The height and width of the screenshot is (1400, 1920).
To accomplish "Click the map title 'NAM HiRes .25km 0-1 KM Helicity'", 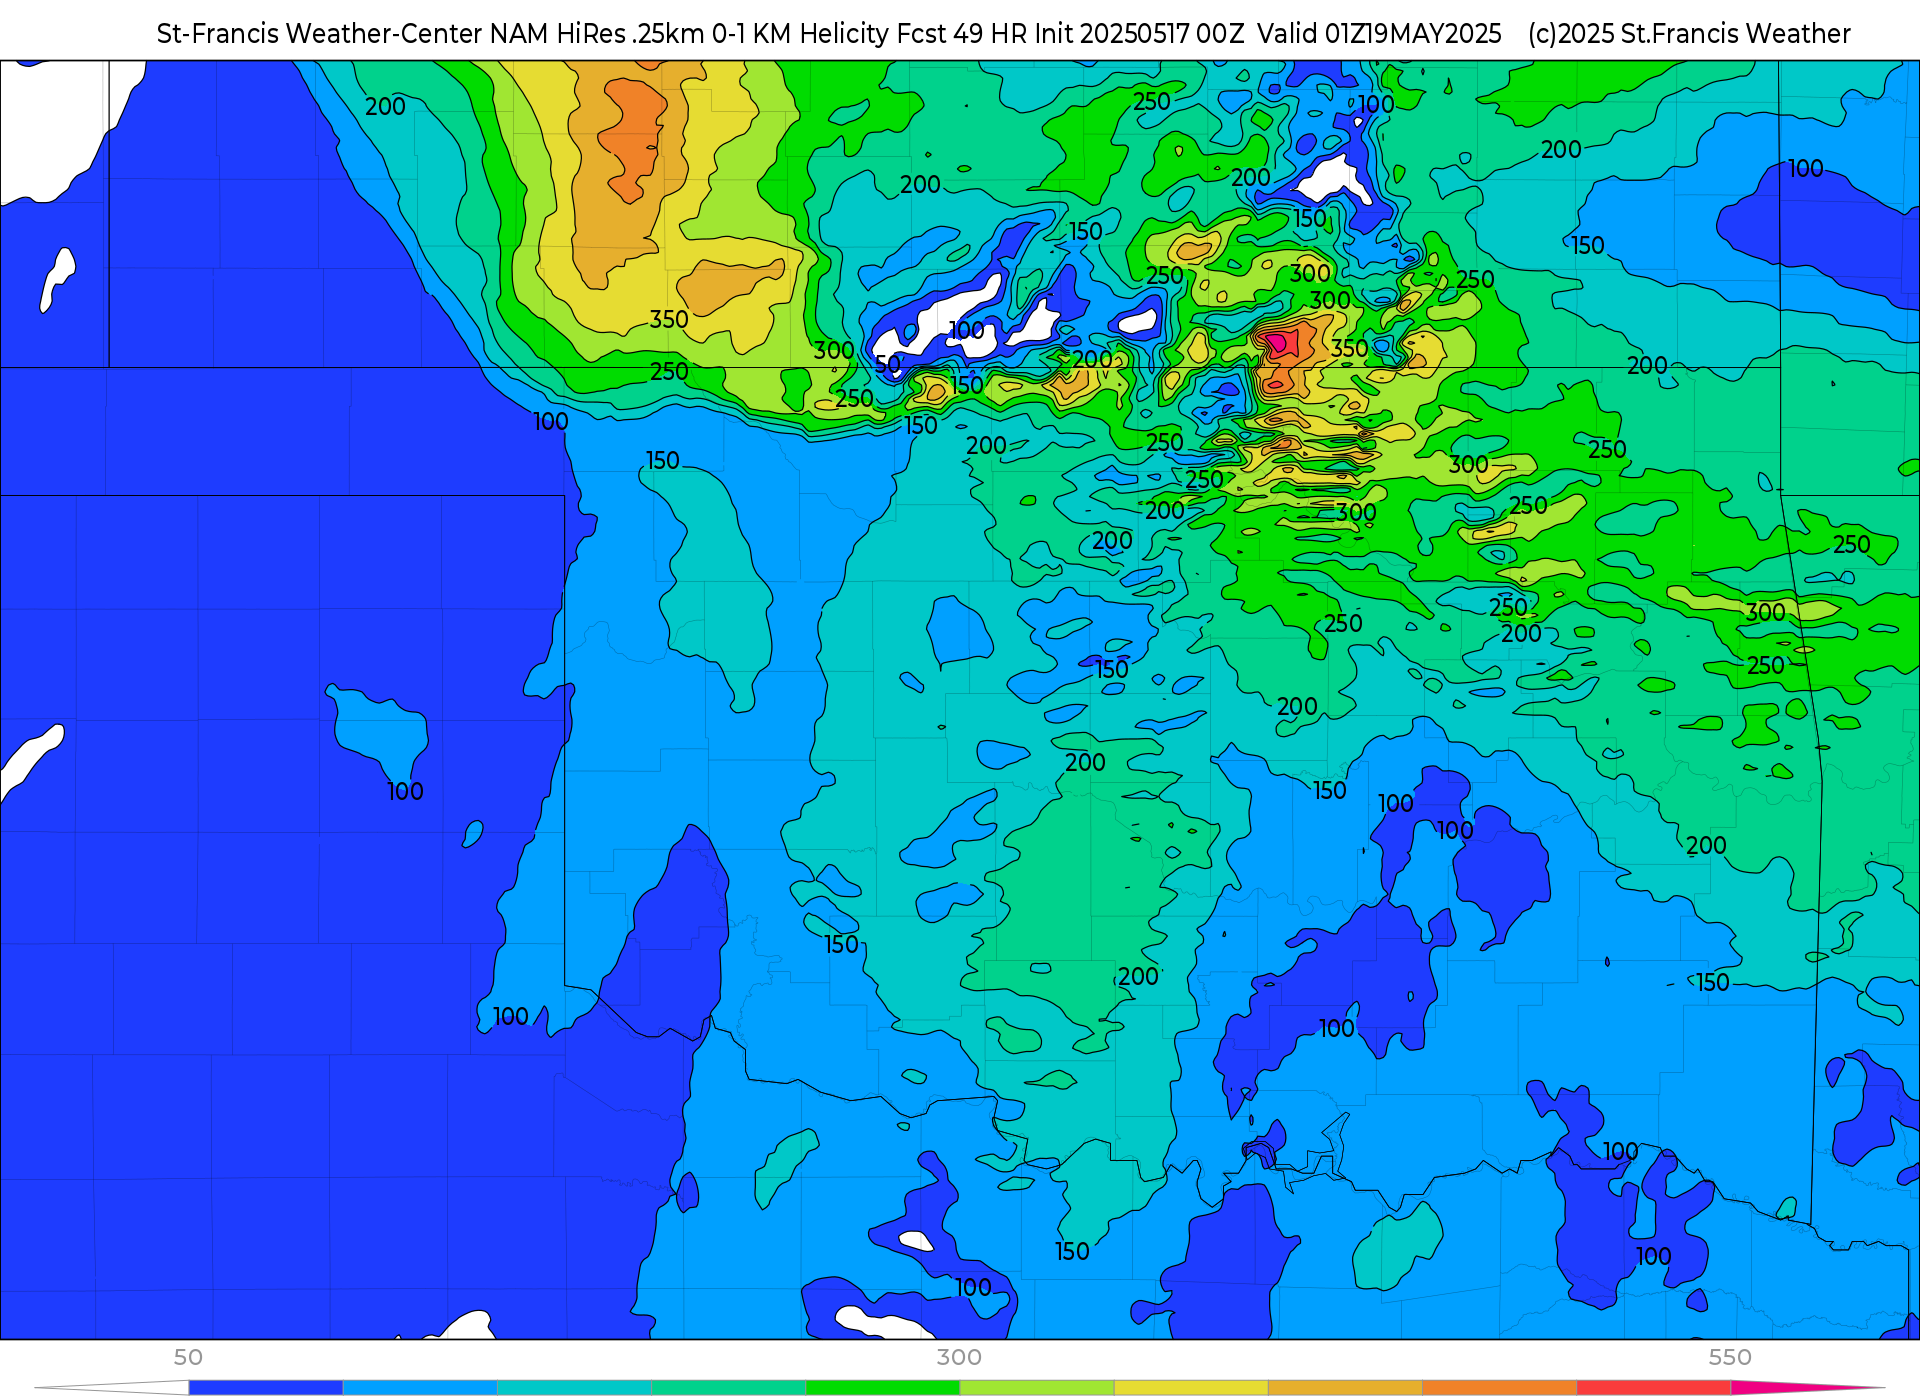I will tap(689, 34).
